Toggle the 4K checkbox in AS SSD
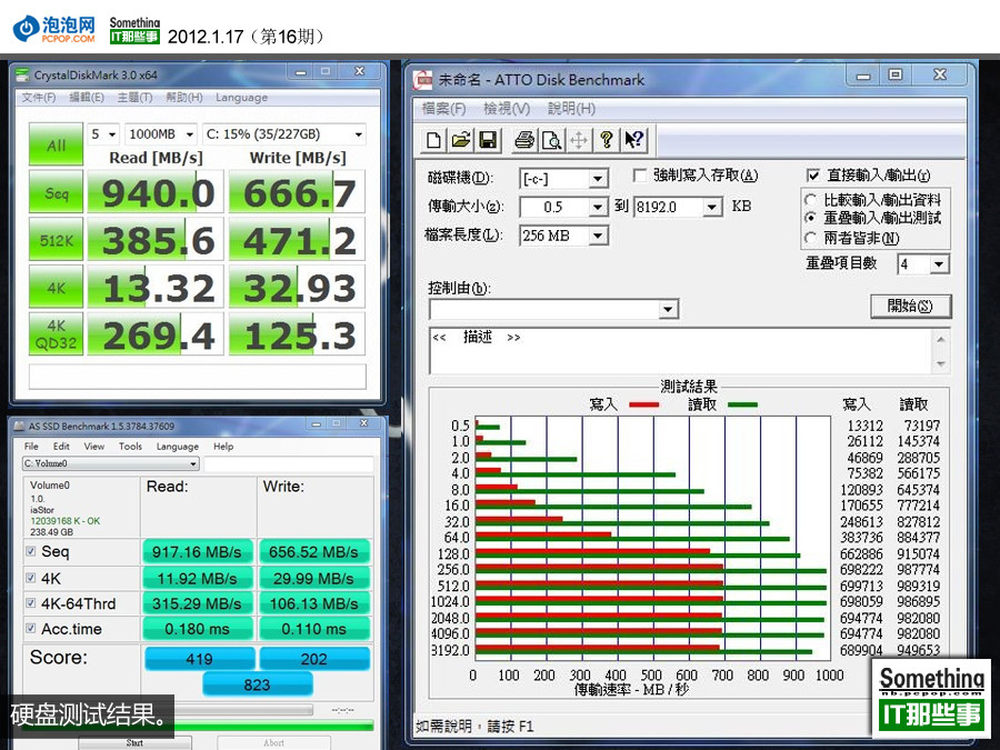1000x750 pixels. tap(31, 578)
